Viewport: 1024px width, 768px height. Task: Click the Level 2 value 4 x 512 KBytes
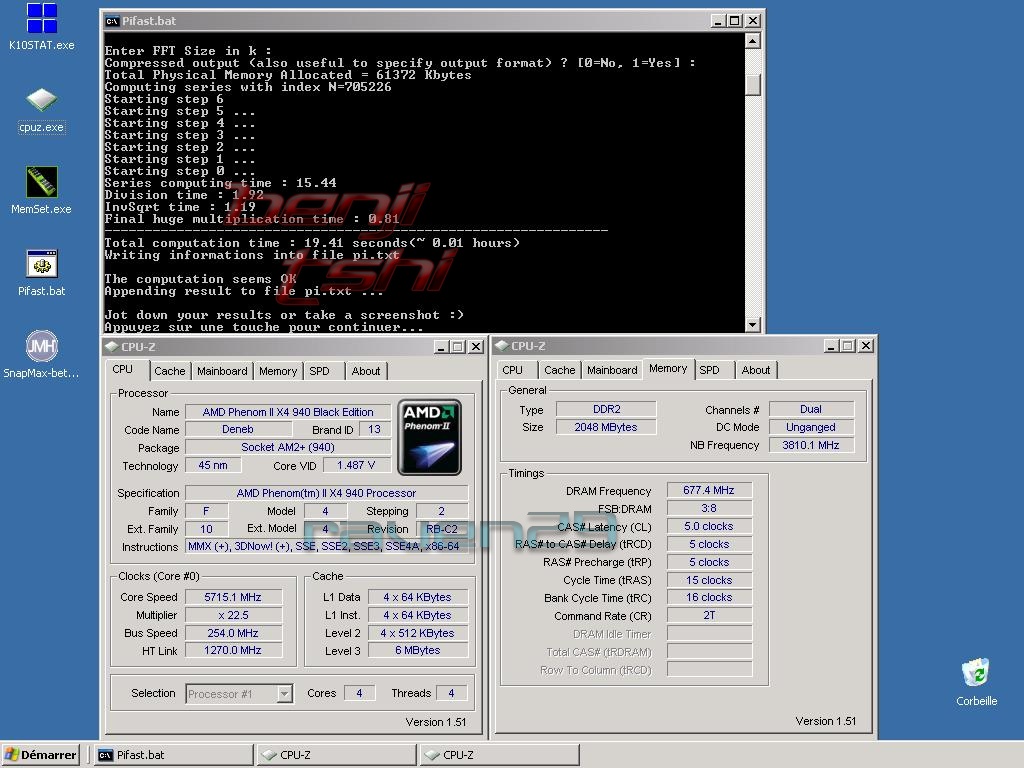418,633
